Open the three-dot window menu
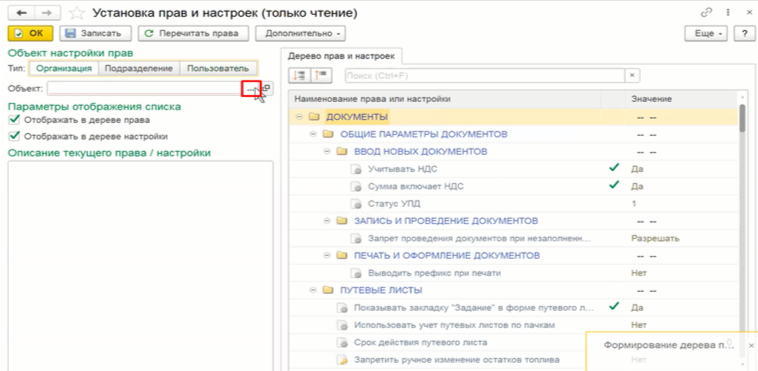Screen dimensions: 758x371 (x=727, y=13)
